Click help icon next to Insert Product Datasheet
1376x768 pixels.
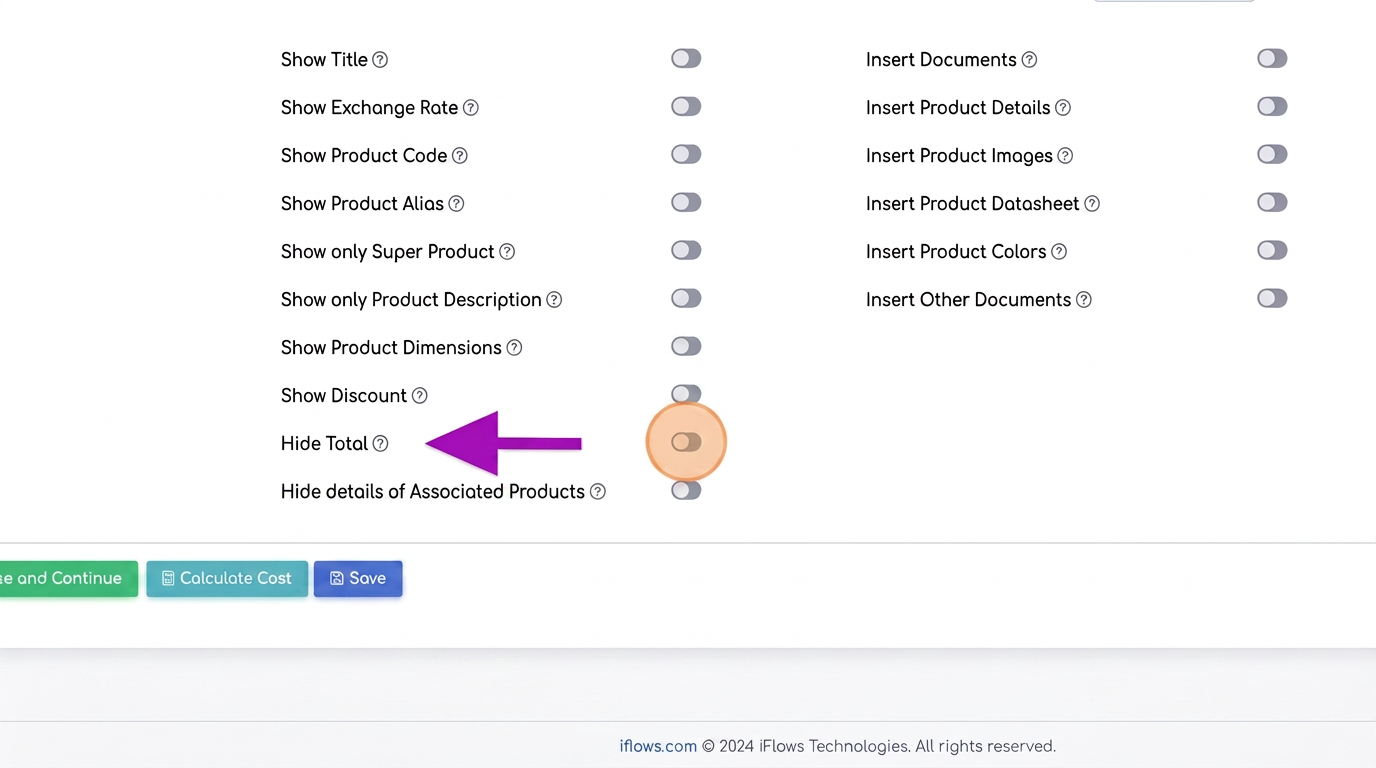1092,204
